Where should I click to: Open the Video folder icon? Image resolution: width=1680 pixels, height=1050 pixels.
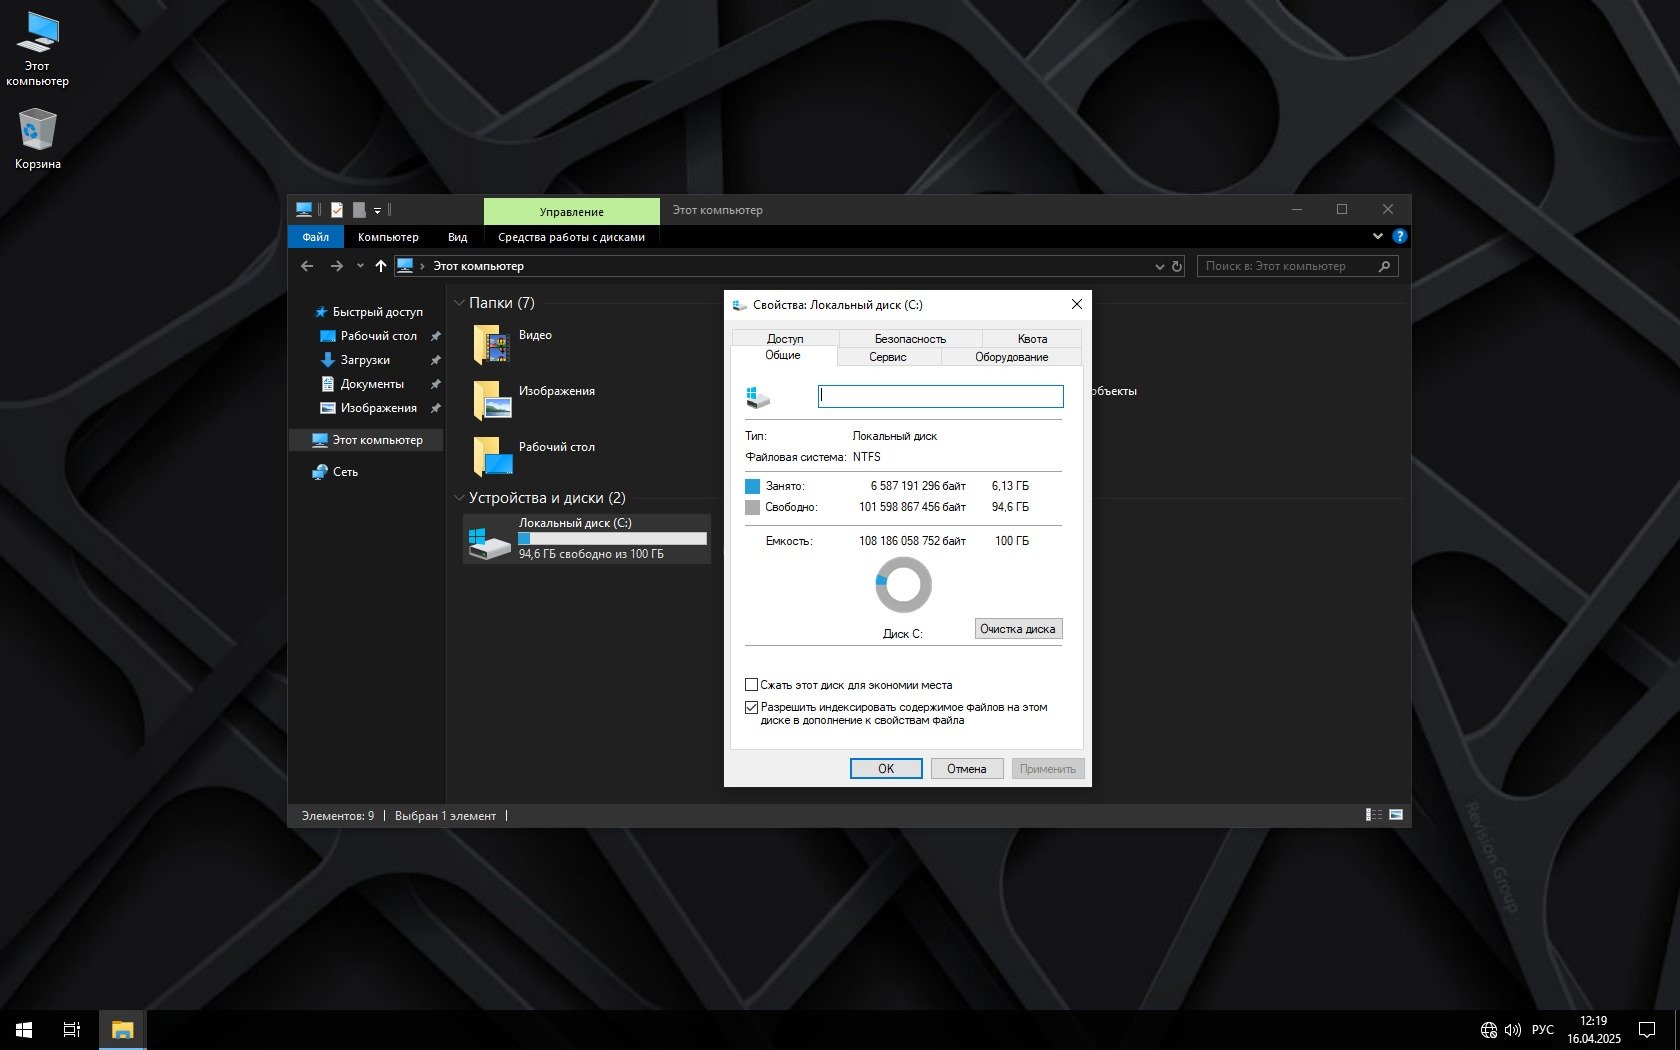(492, 344)
